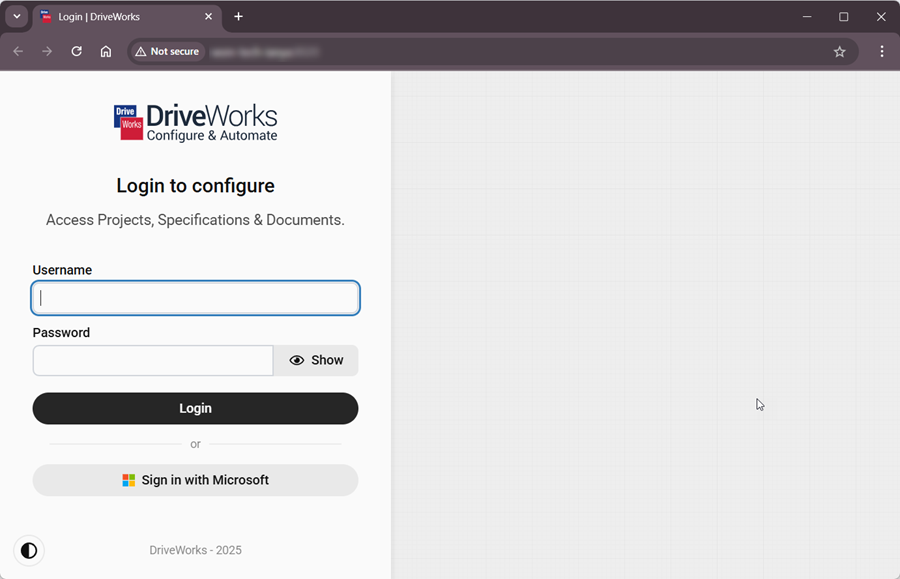Open the browser home page
The height and width of the screenshot is (579, 900).
coord(106,51)
